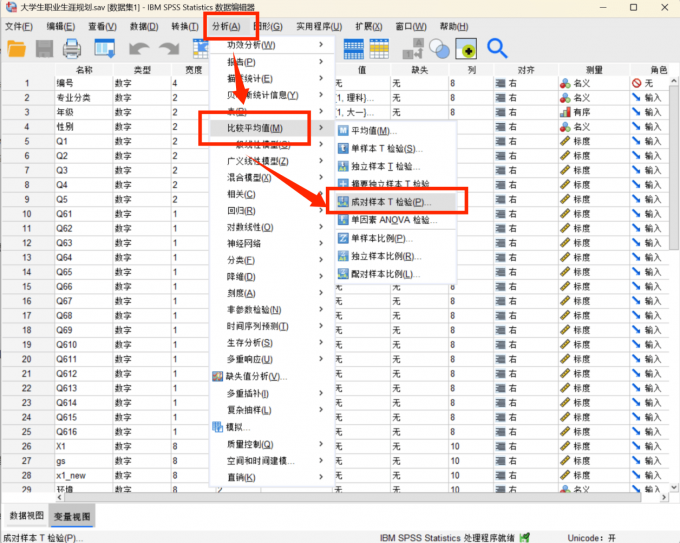
Task: Open the 帮助(H) menu
Action: [454, 26]
